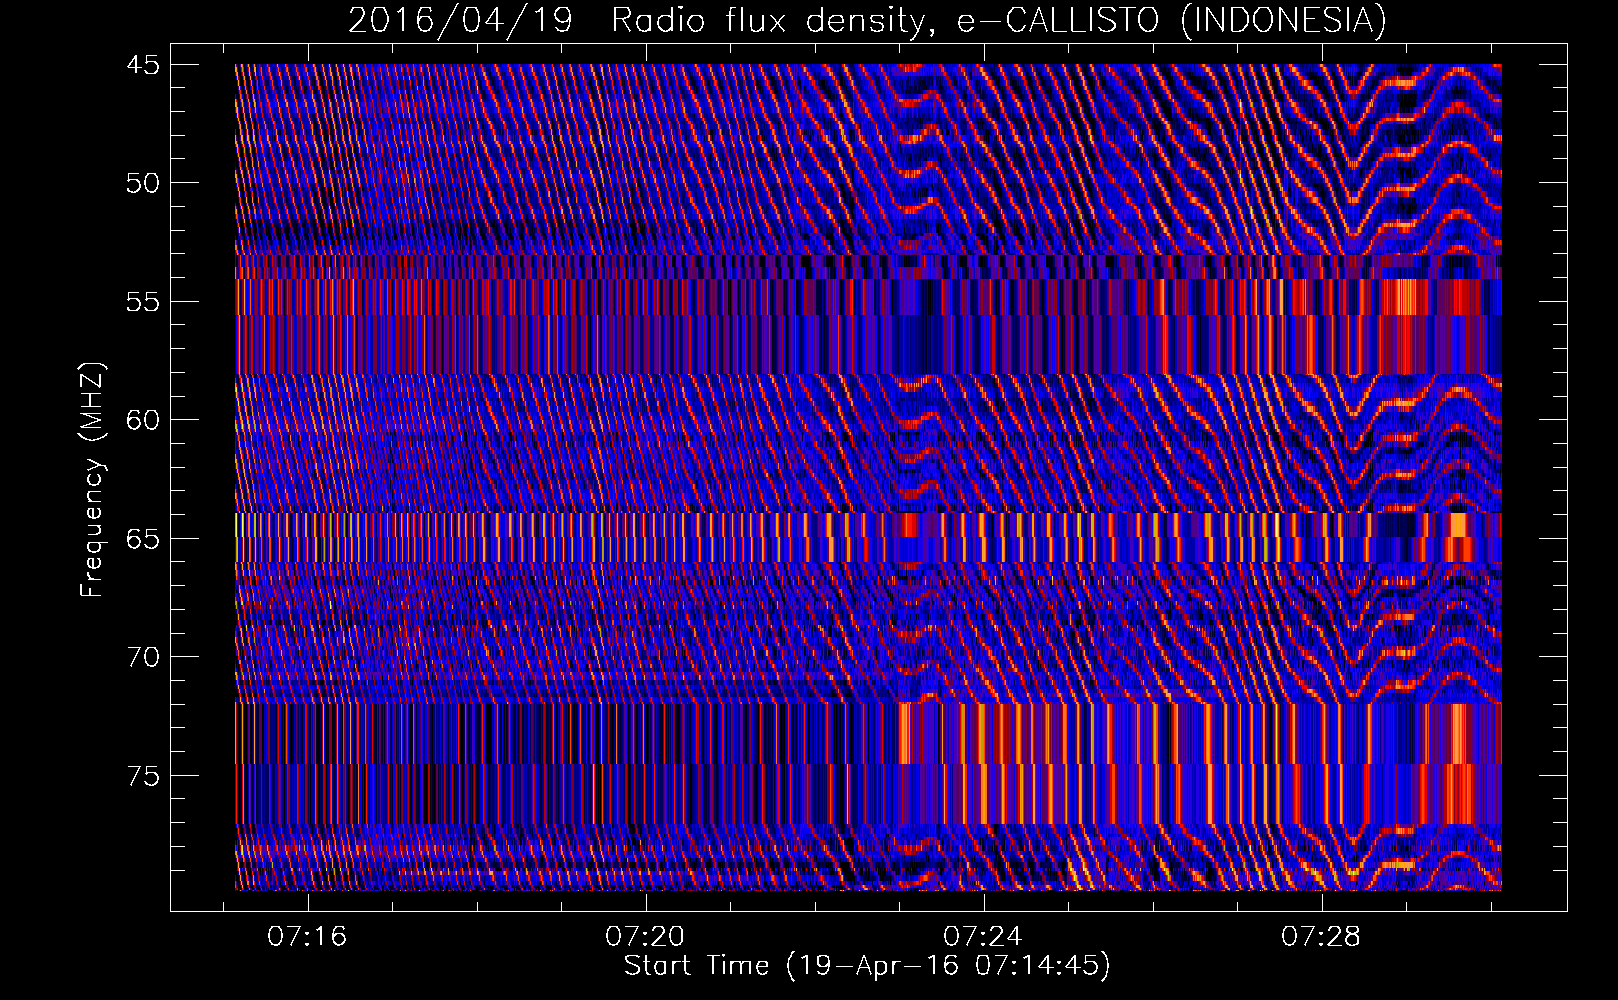Click the 55 frequency tick label
The height and width of the screenshot is (1000, 1618).
[x=143, y=302]
